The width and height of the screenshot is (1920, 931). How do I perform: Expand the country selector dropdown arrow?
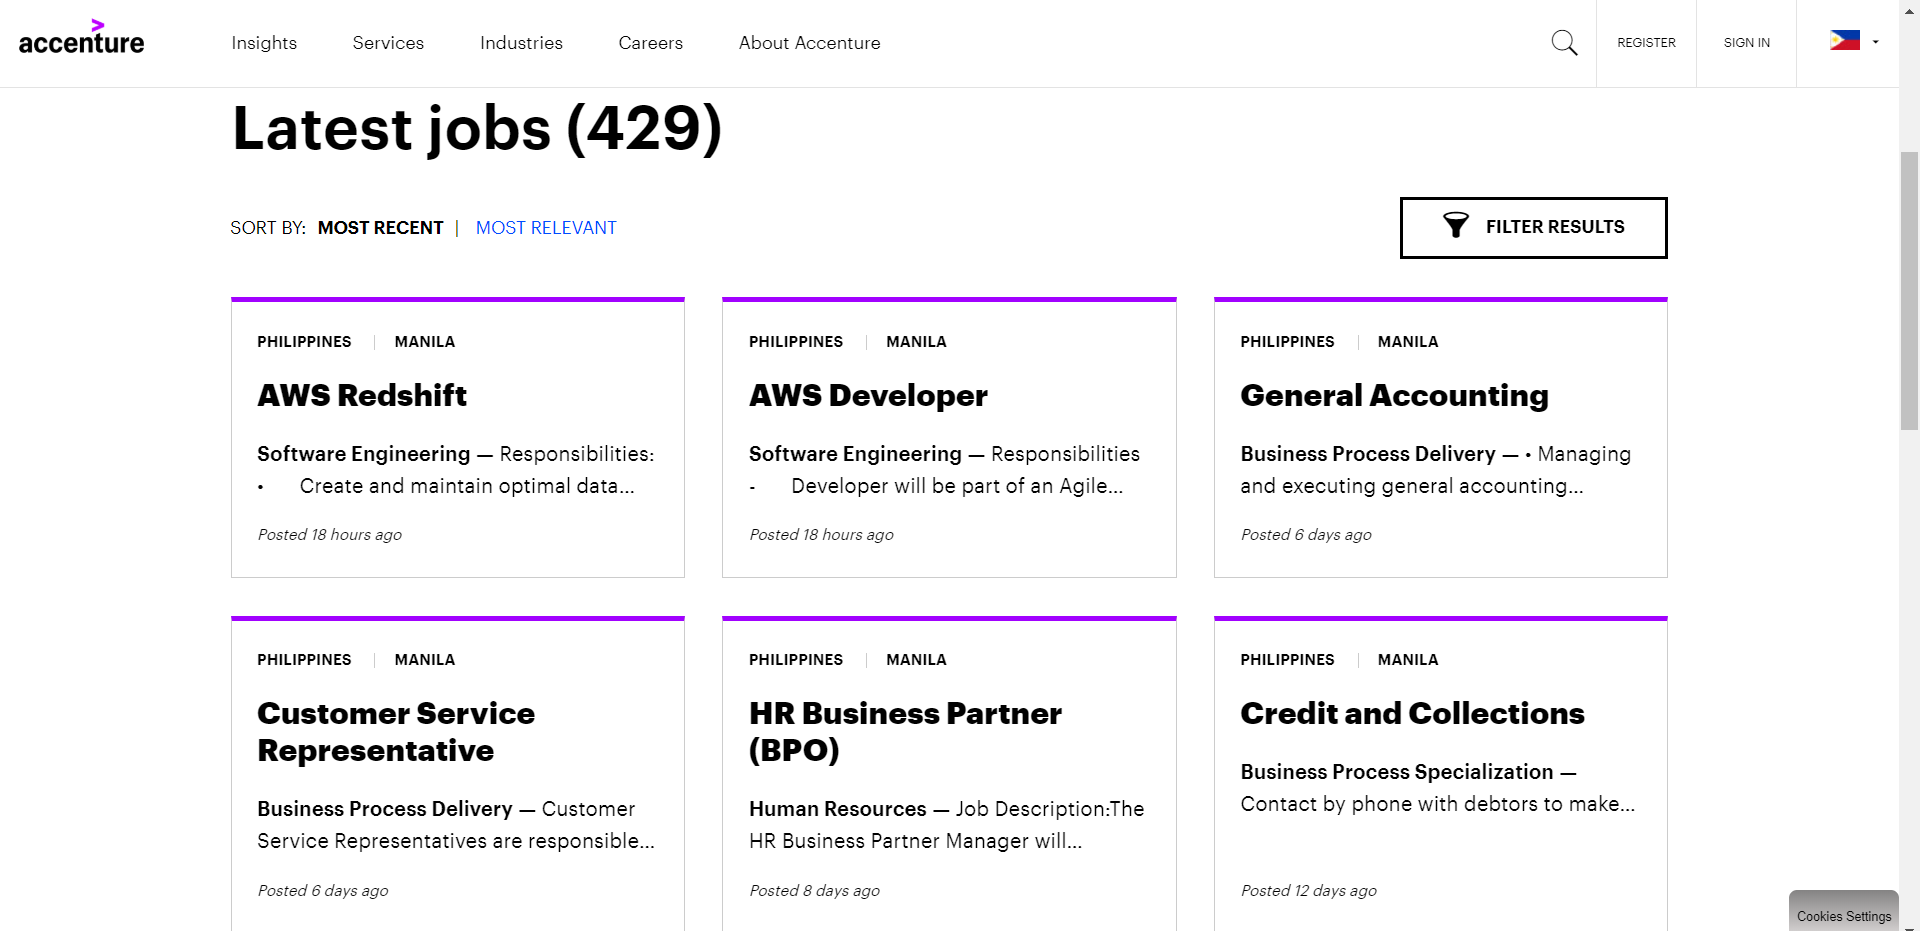1876,42
